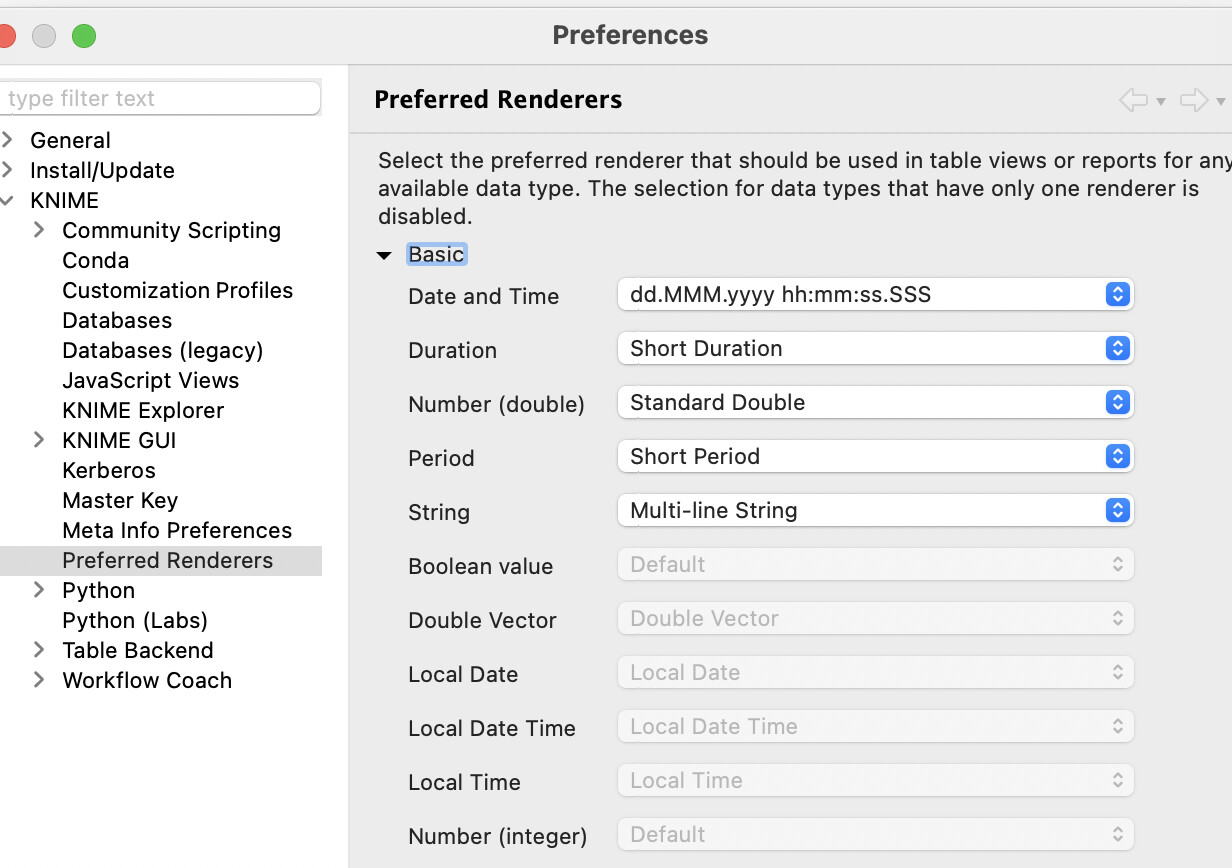Select the Workflow Coach preference page

(147, 680)
